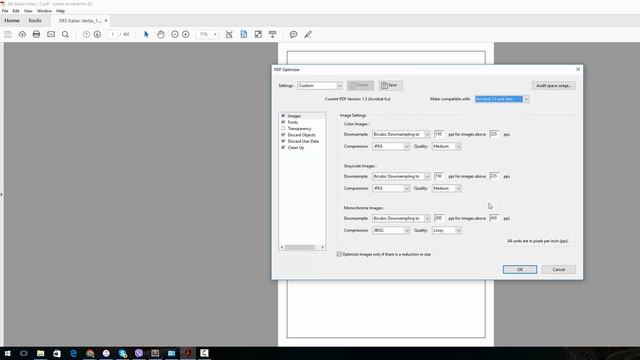Click Grayscale Images downsample ppi field

(439, 176)
